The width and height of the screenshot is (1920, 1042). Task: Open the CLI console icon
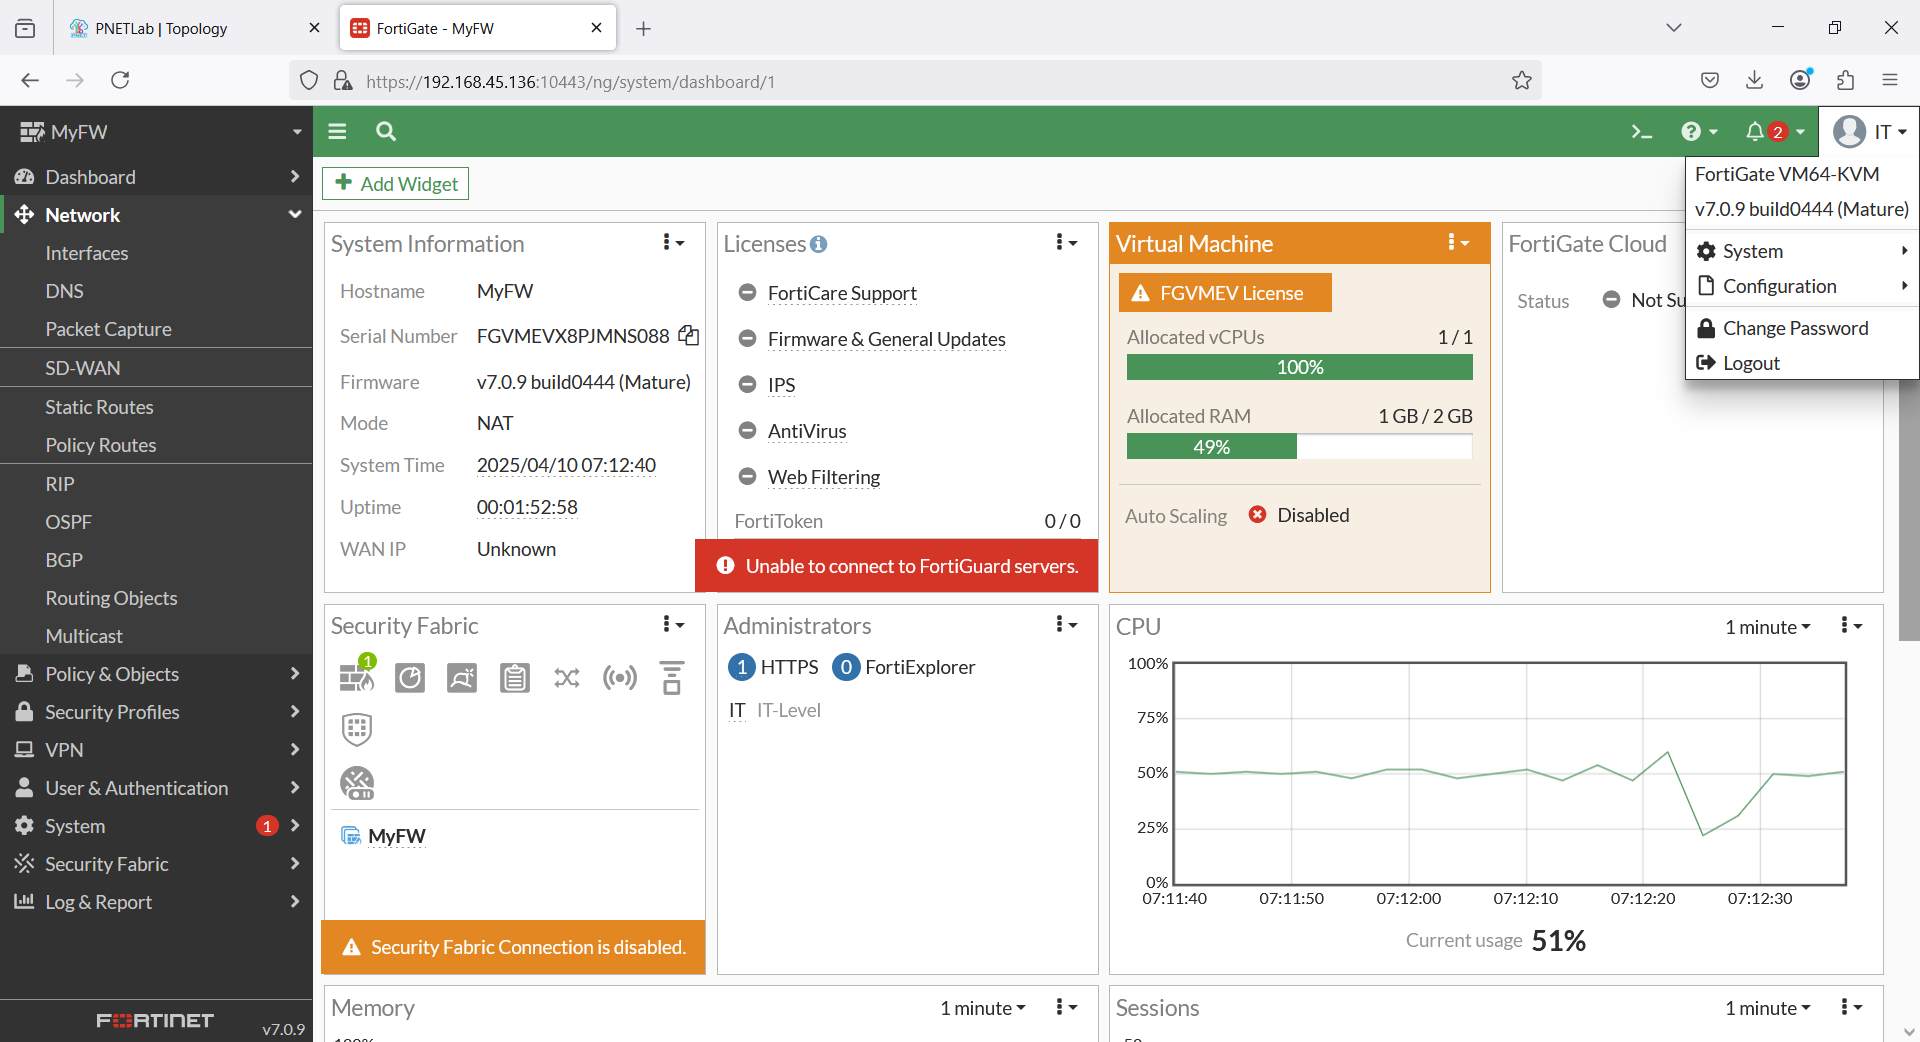coord(1641,131)
